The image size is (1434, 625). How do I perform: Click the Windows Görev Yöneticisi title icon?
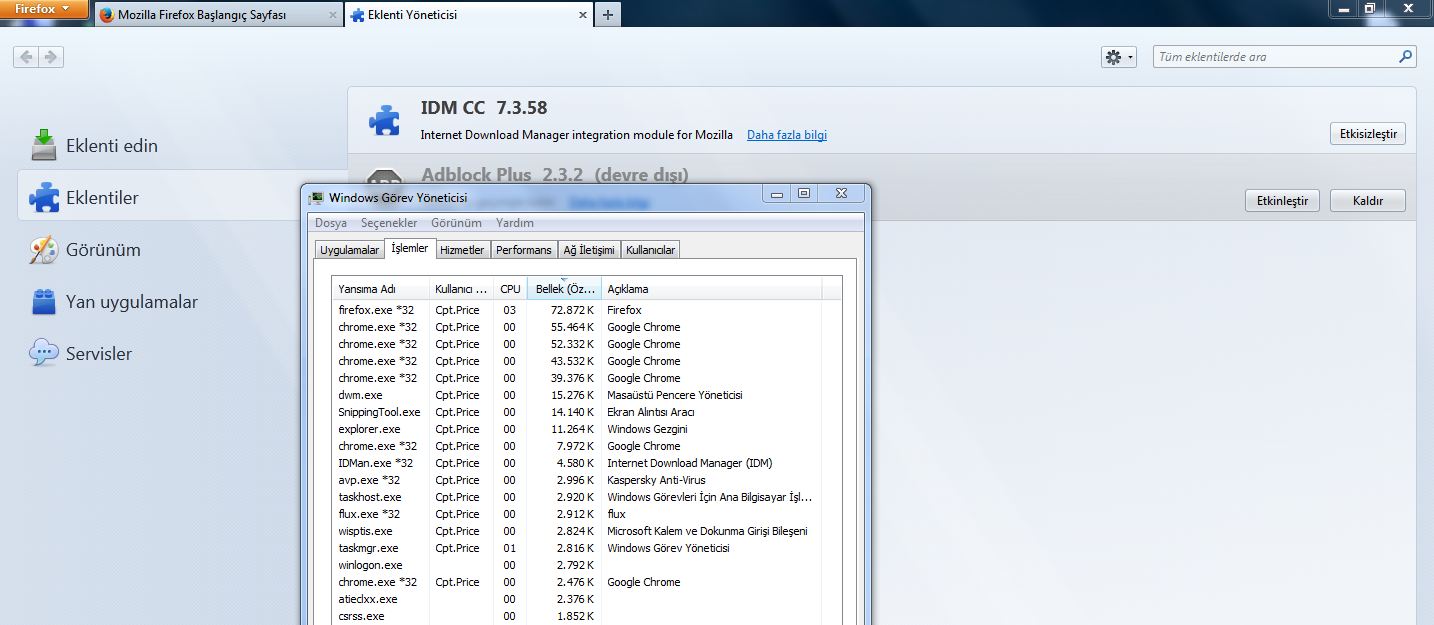[x=316, y=198]
